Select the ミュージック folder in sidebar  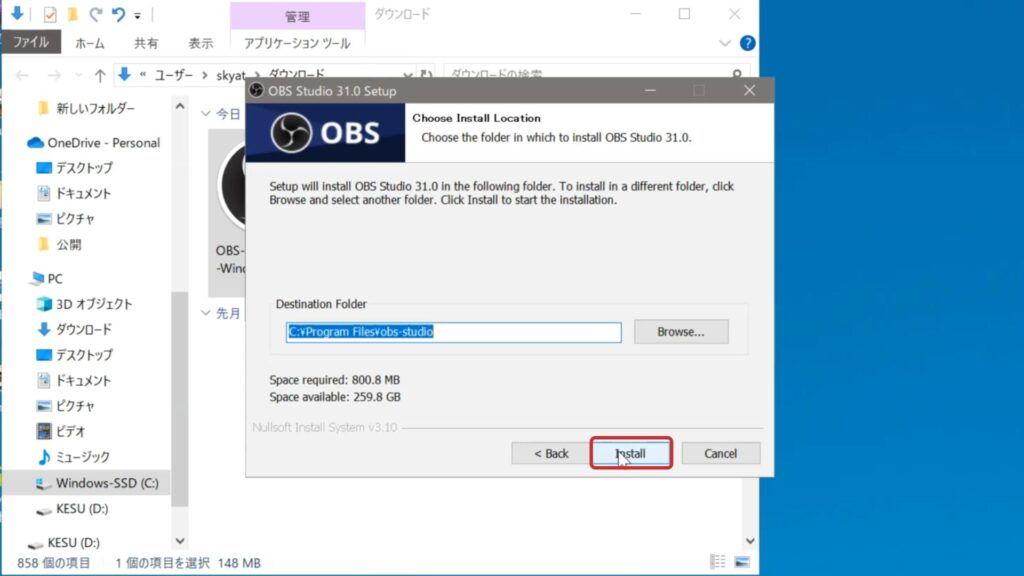click(x=82, y=457)
